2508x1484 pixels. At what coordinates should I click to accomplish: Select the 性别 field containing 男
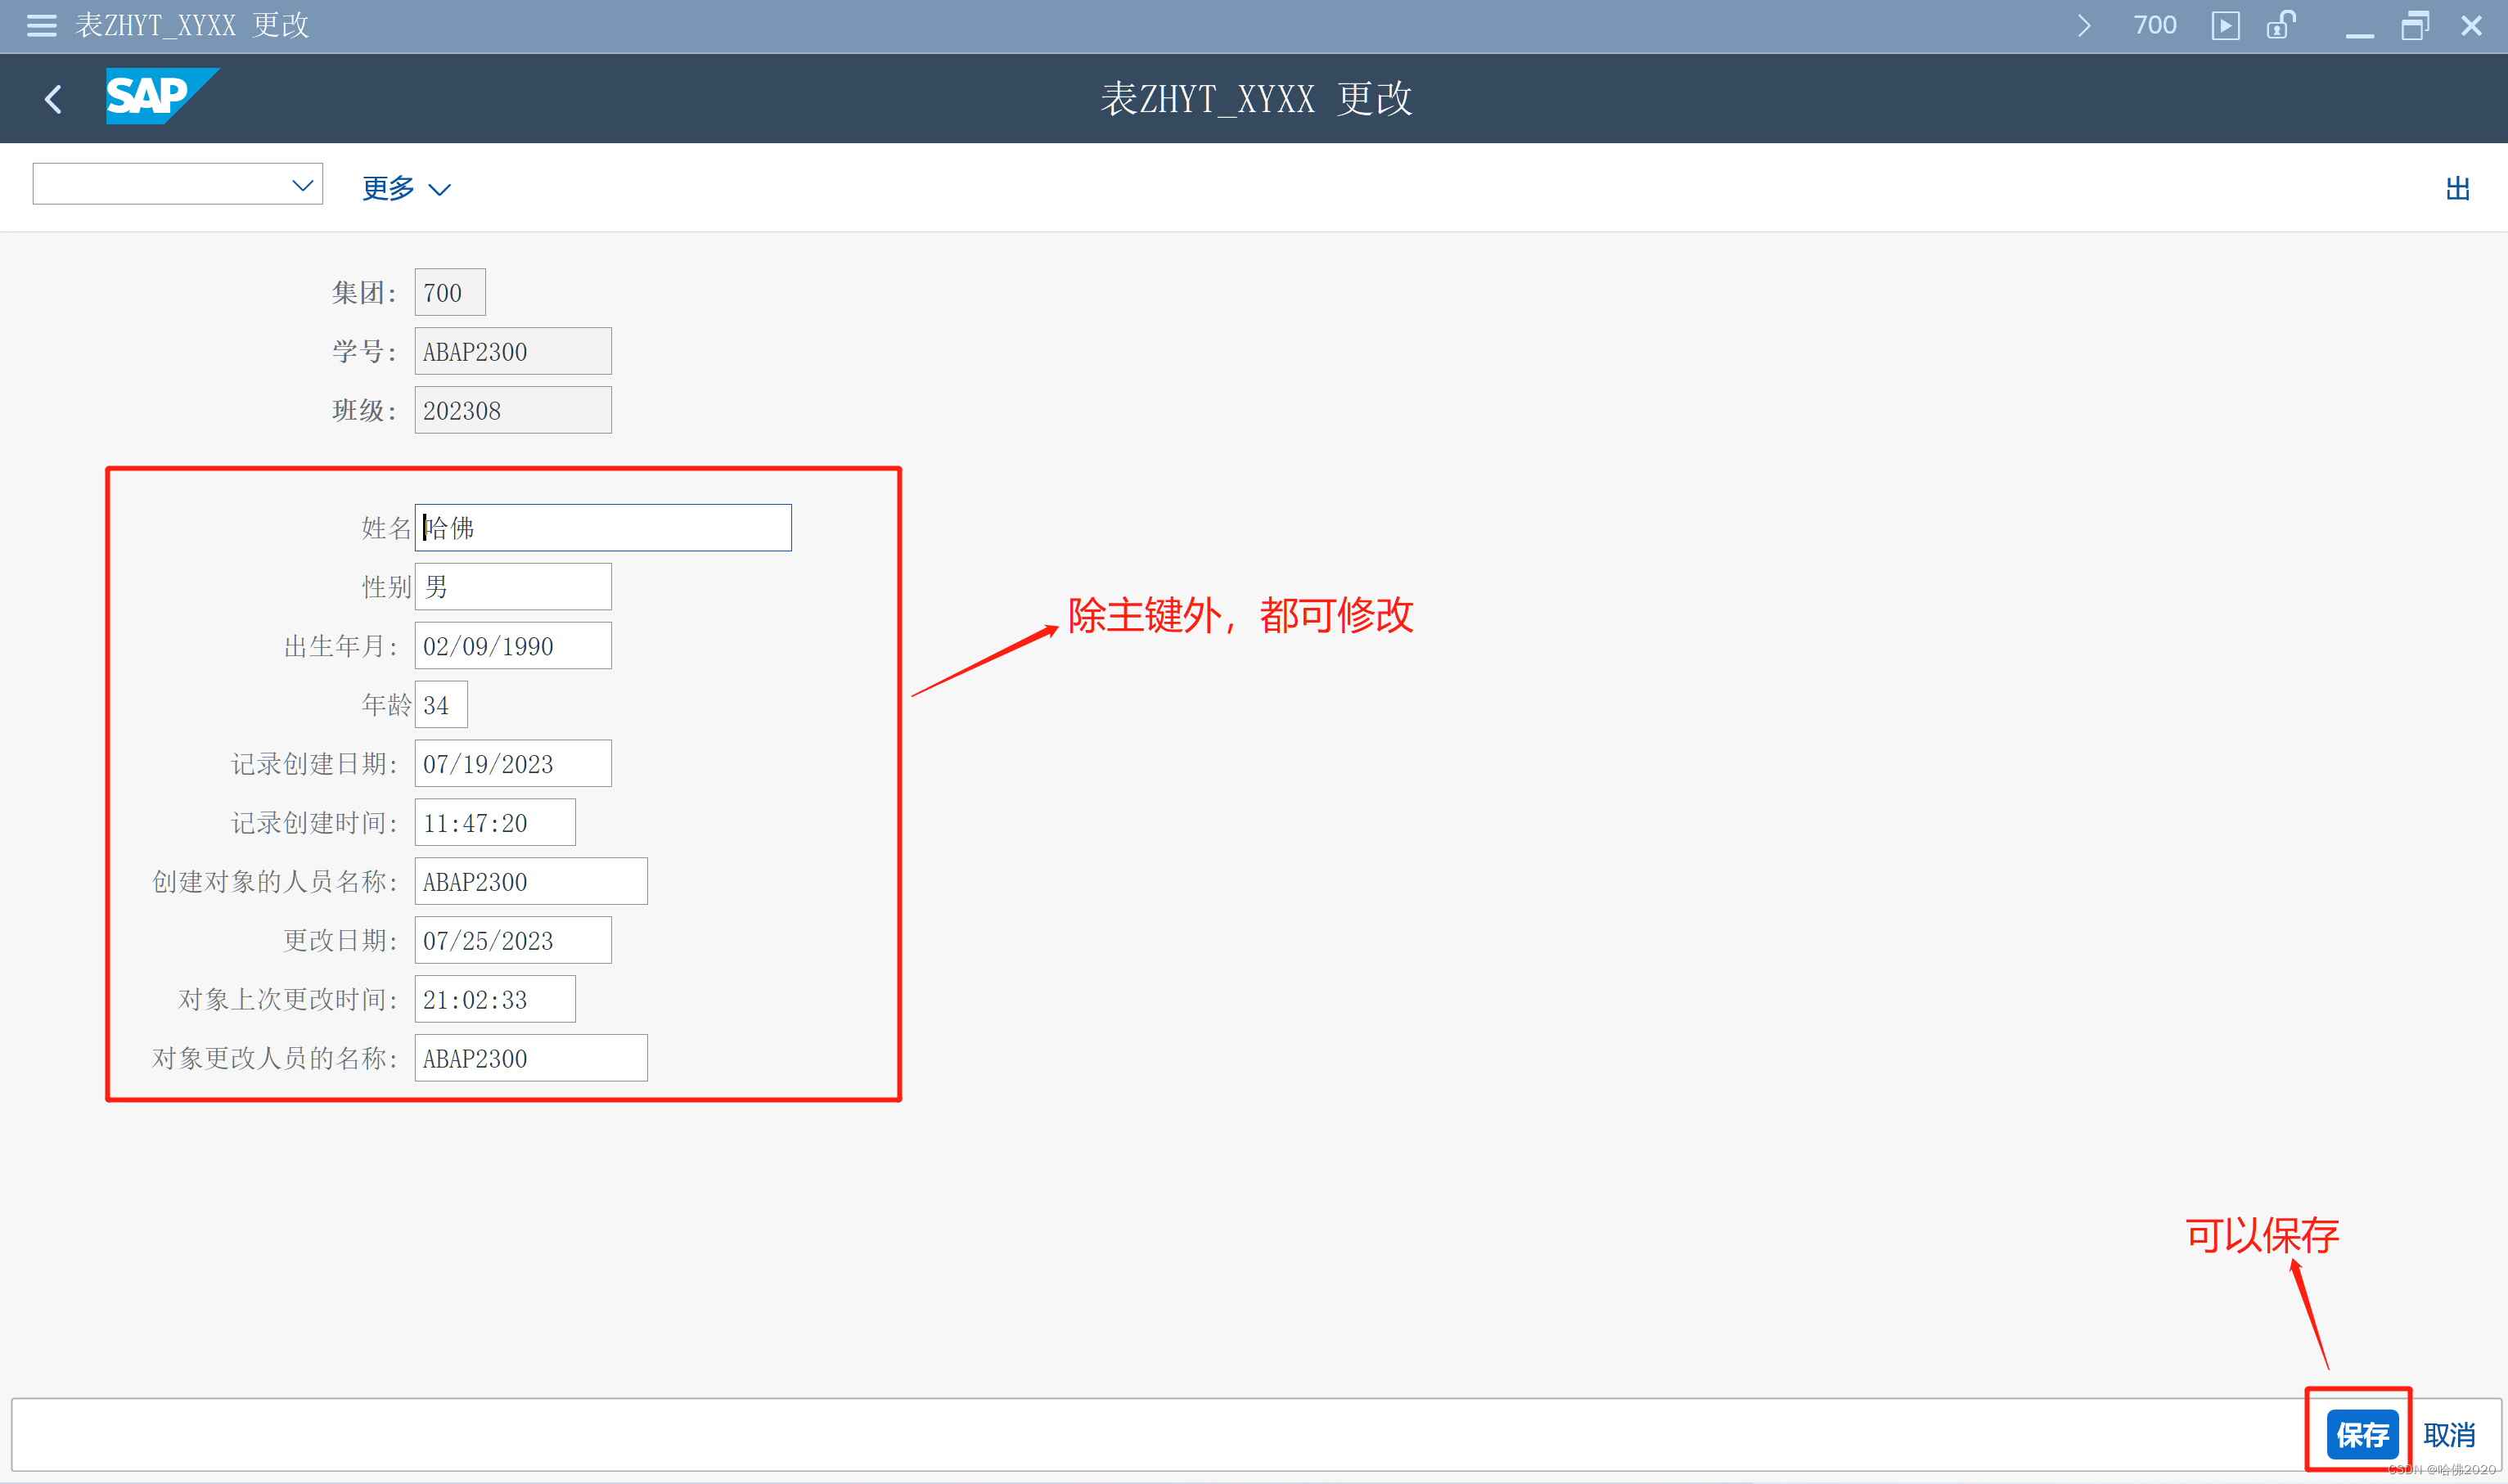click(x=513, y=587)
